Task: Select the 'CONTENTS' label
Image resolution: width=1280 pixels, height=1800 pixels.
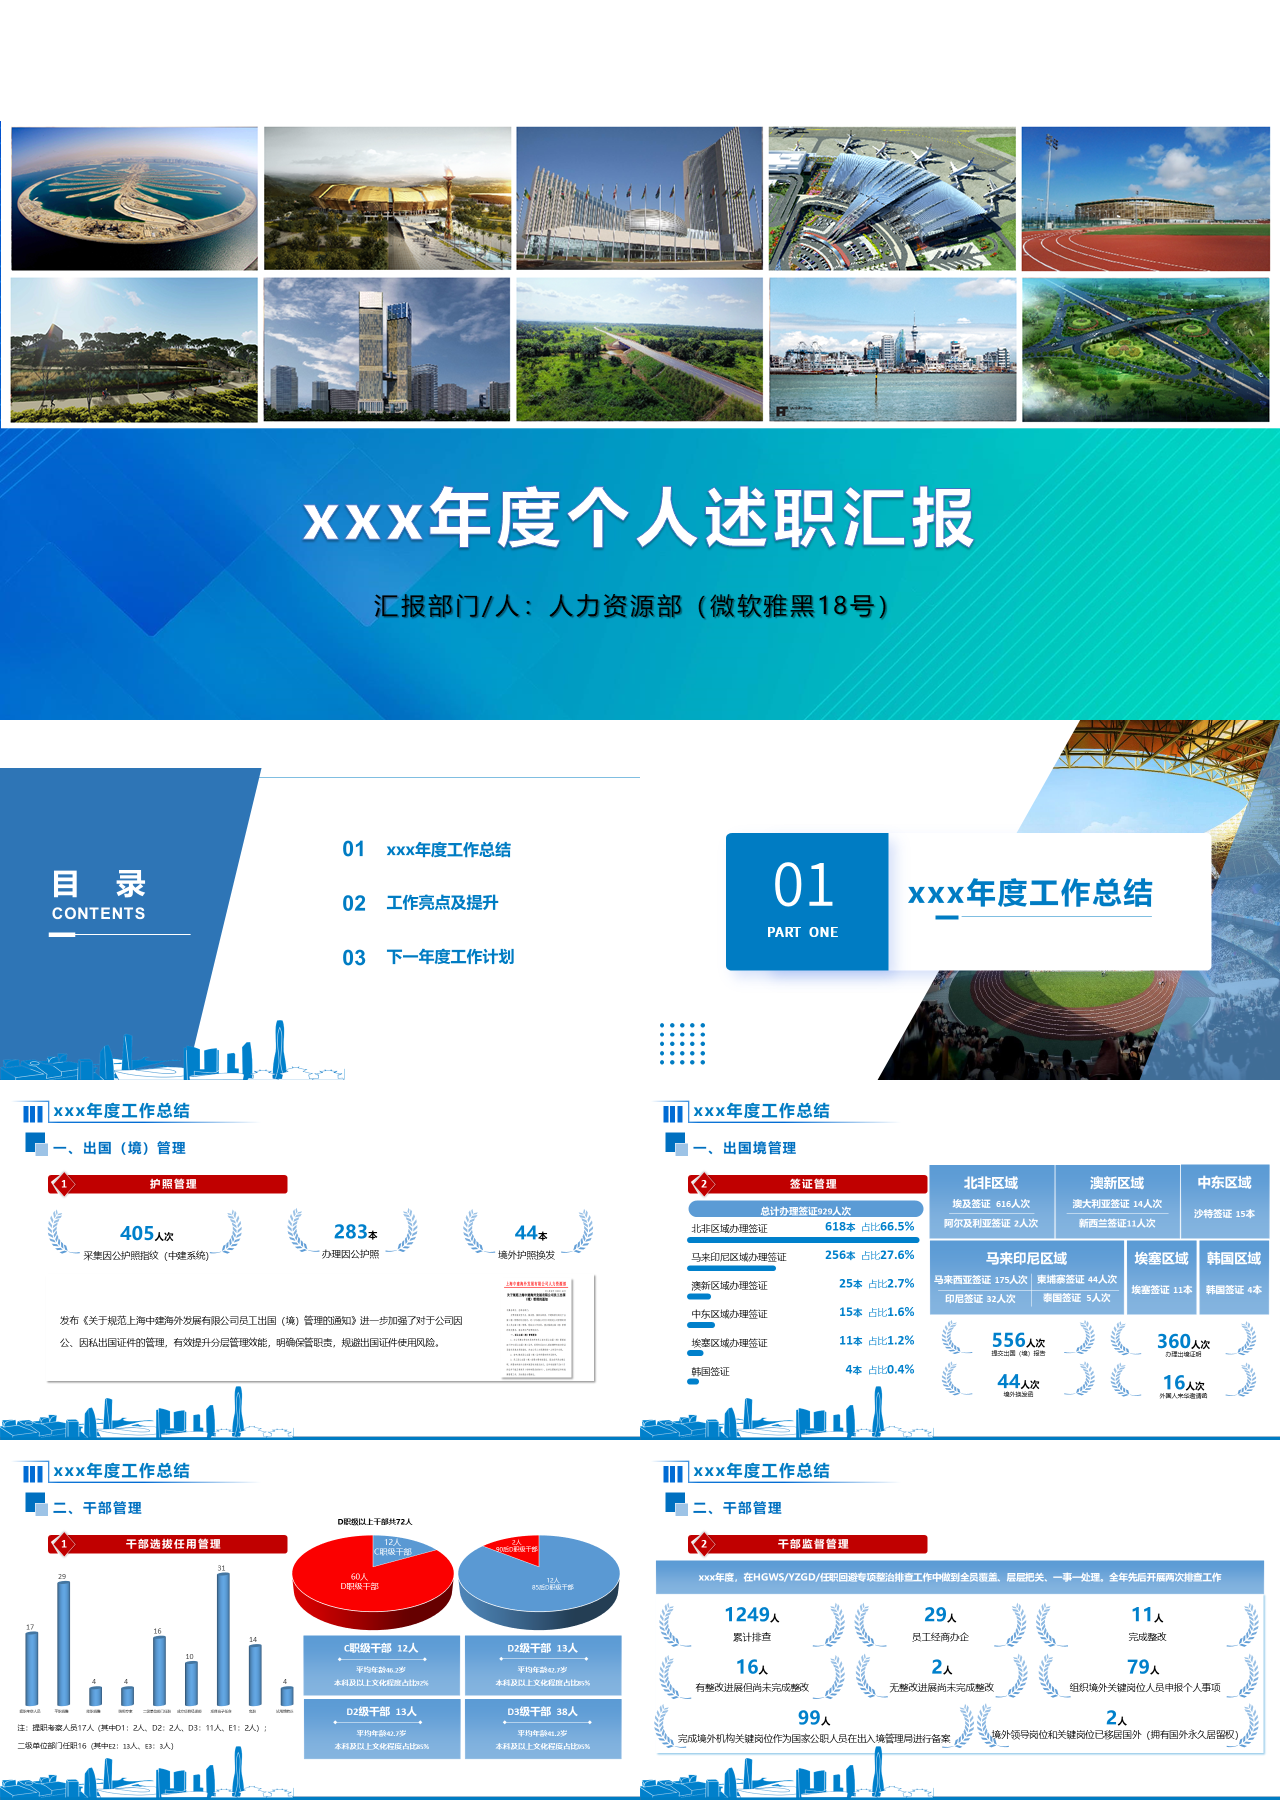Action: tap(99, 914)
